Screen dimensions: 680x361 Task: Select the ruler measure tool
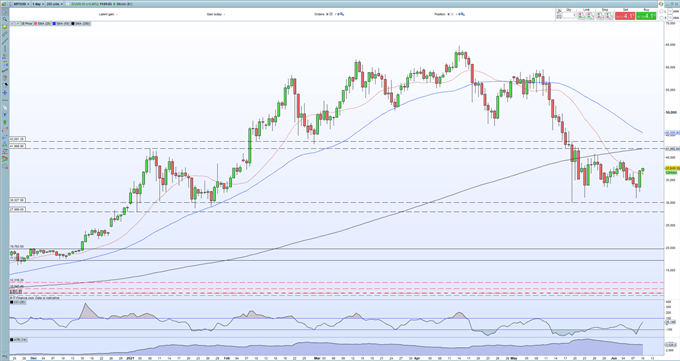click(5, 34)
